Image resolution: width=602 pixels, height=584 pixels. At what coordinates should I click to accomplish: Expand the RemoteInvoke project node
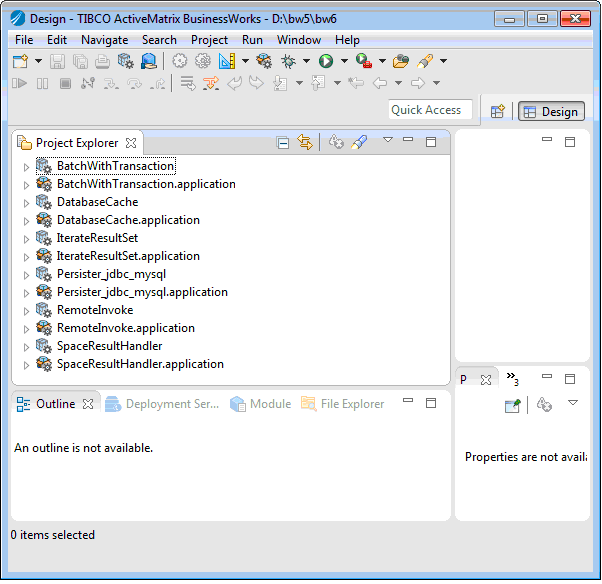click(26, 311)
